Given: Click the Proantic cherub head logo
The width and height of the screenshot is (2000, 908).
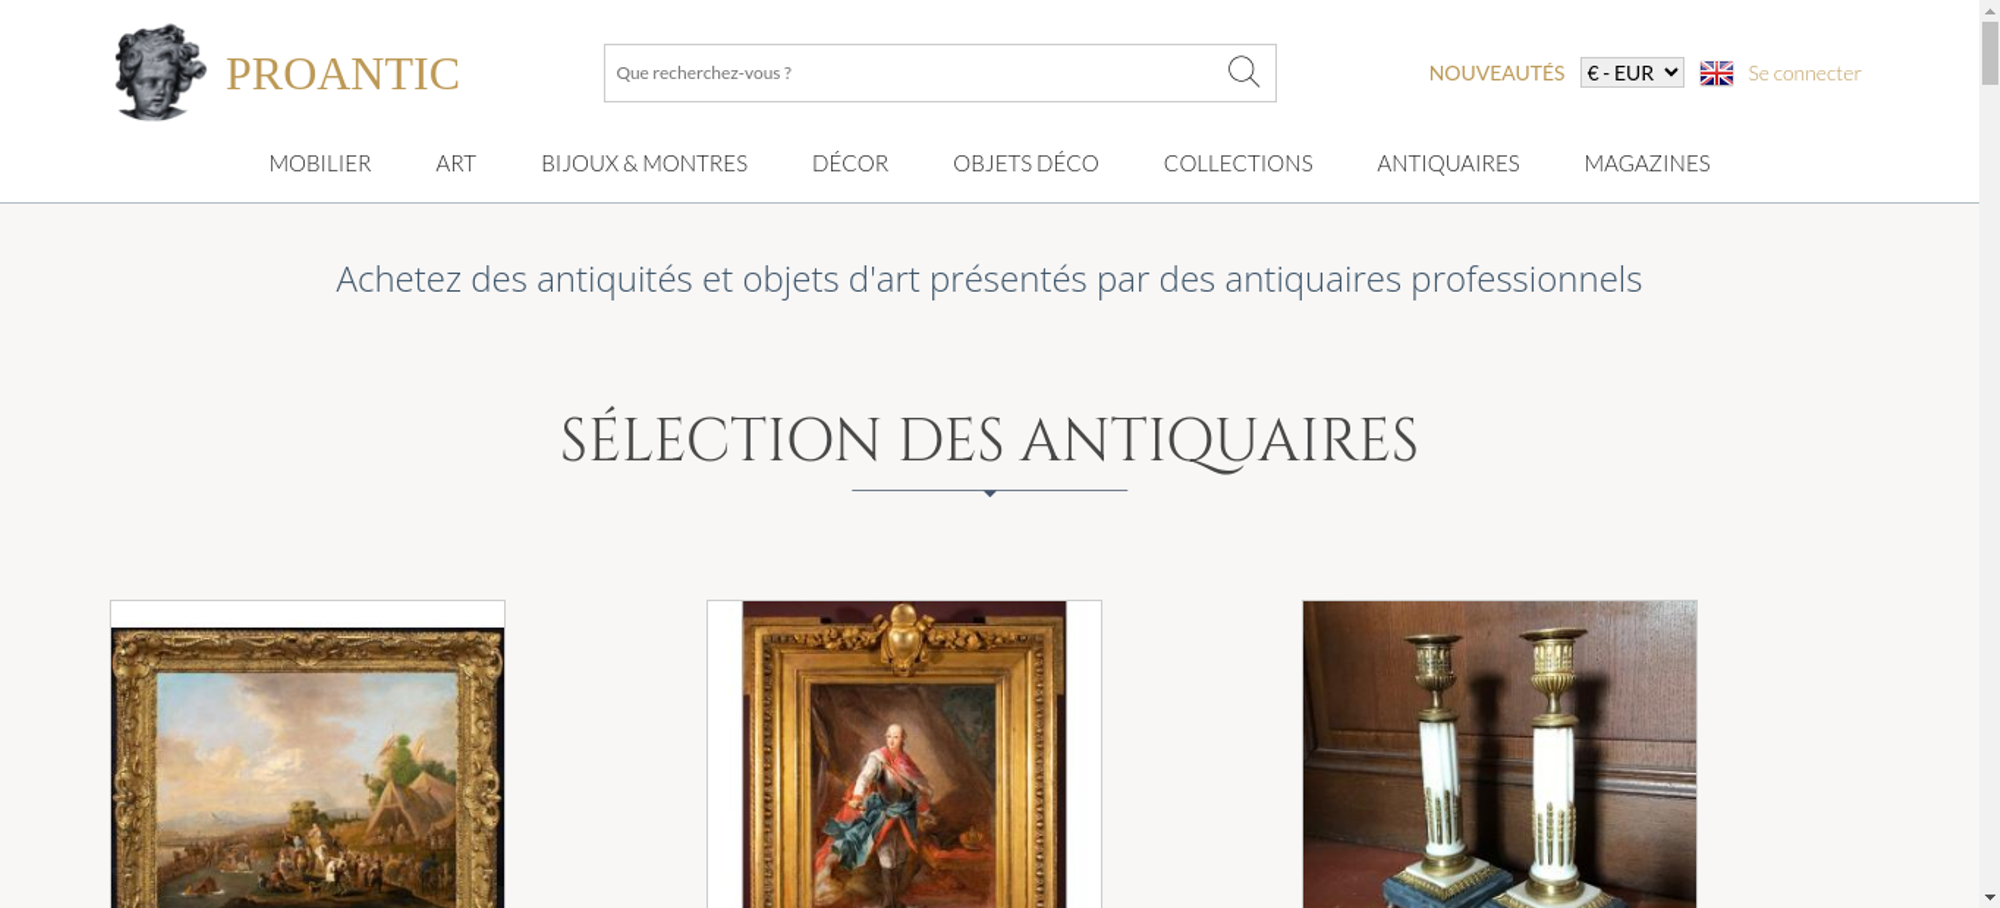Looking at the screenshot, I should pos(160,73).
